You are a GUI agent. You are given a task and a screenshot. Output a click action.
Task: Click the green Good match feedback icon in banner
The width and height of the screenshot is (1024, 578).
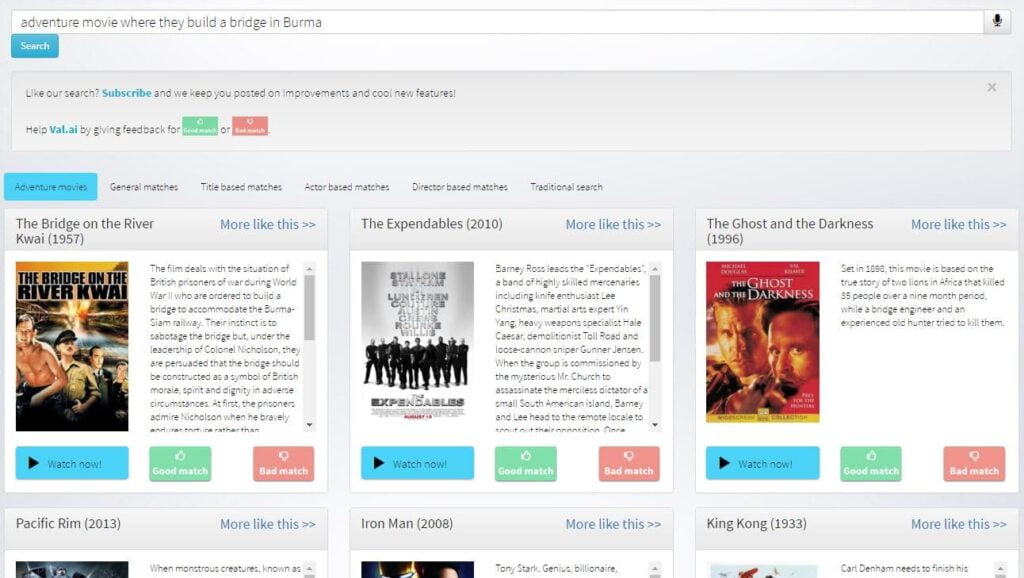[x=200, y=127]
